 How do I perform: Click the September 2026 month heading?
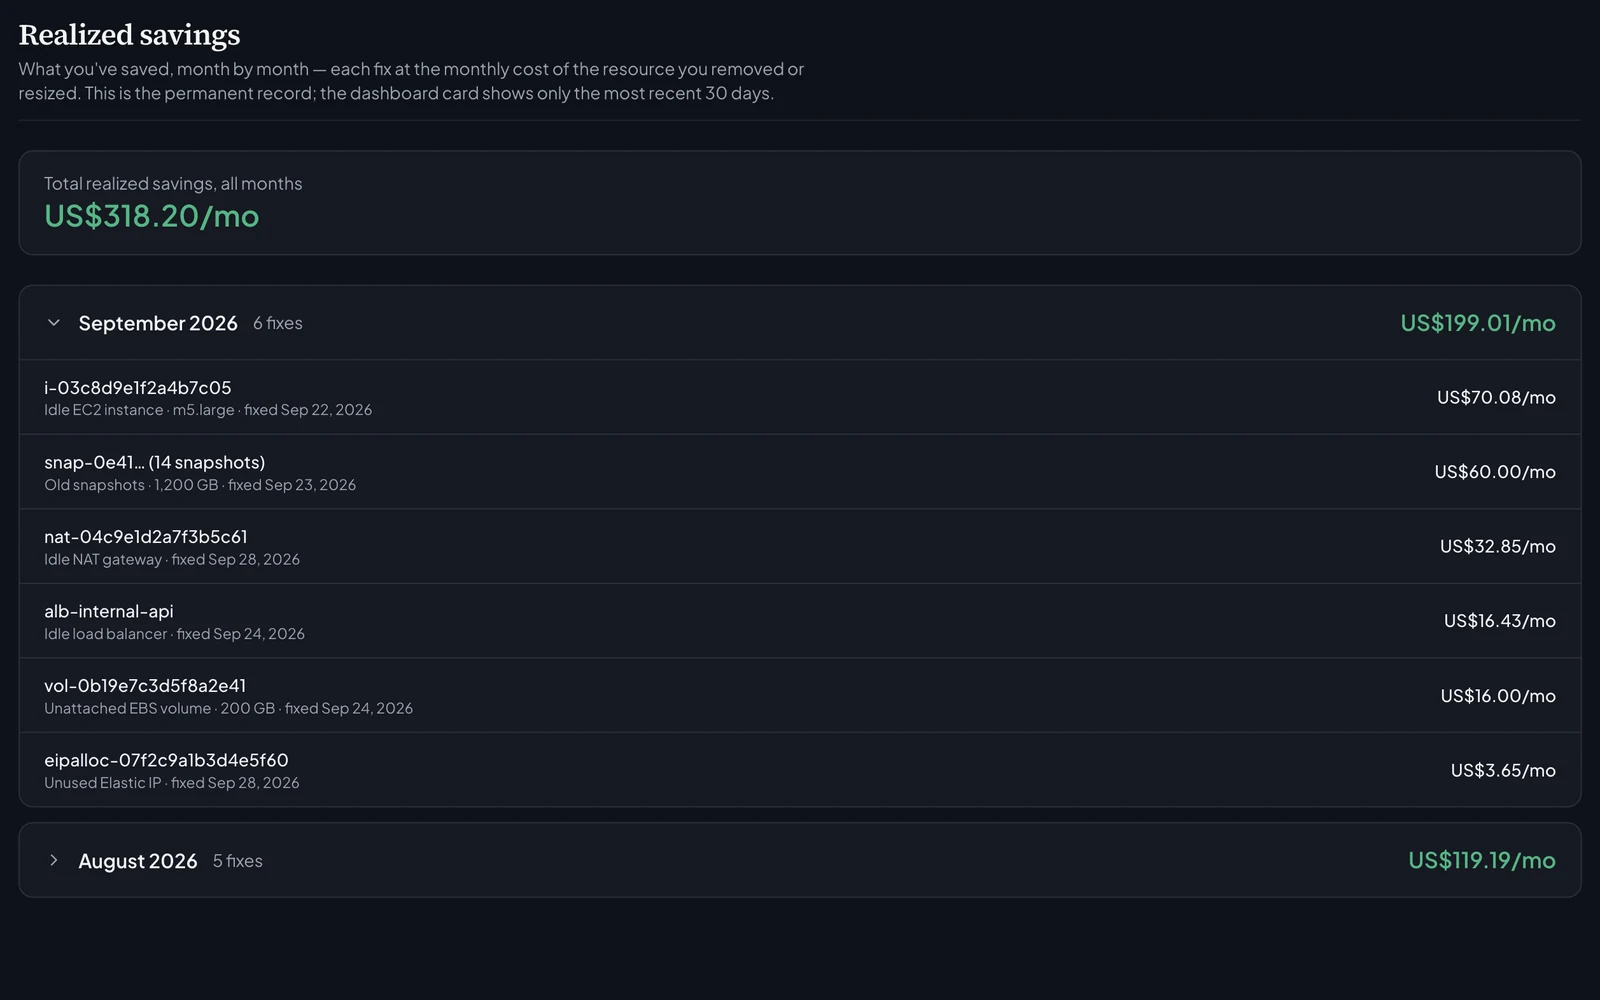point(158,323)
